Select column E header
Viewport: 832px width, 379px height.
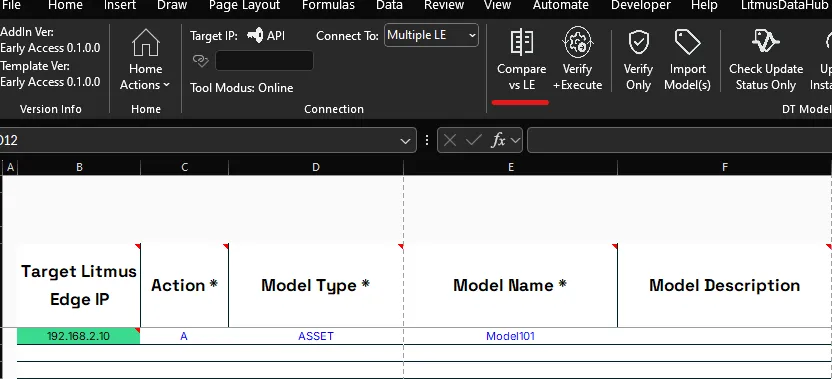tap(510, 167)
